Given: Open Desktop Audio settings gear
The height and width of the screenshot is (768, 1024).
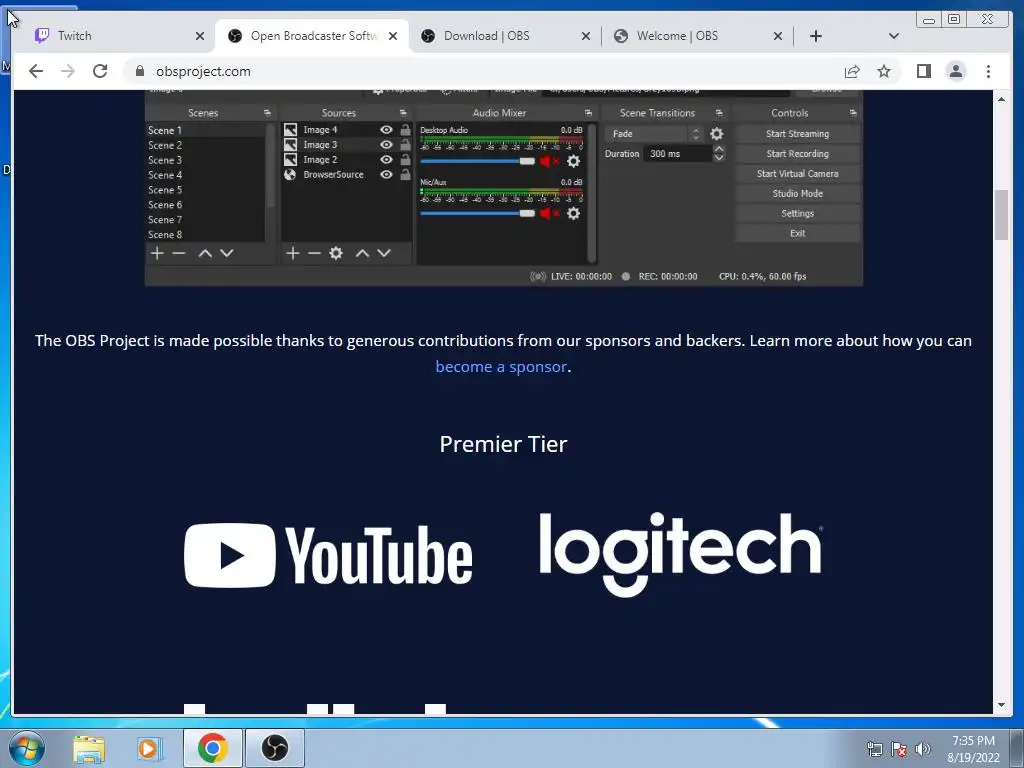Looking at the screenshot, I should coord(573,161).
